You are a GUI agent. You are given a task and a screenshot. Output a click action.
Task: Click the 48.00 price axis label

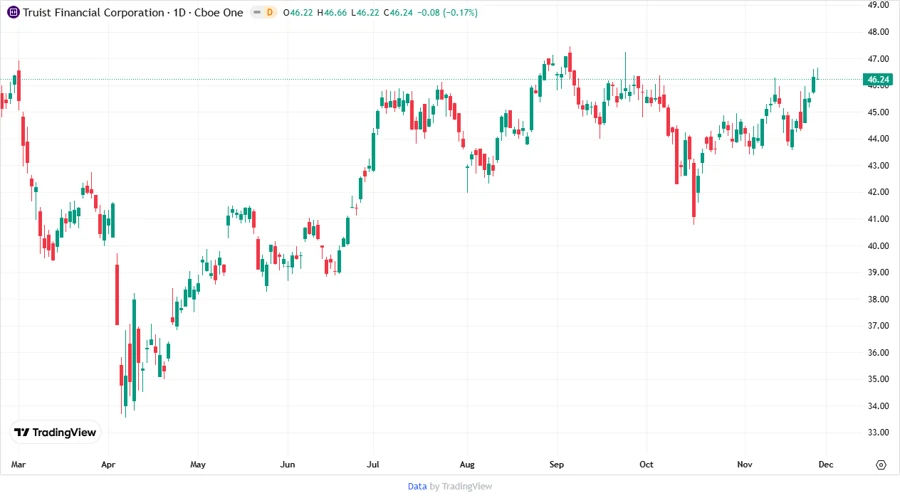pyautogui.click(x=878, y=32)
